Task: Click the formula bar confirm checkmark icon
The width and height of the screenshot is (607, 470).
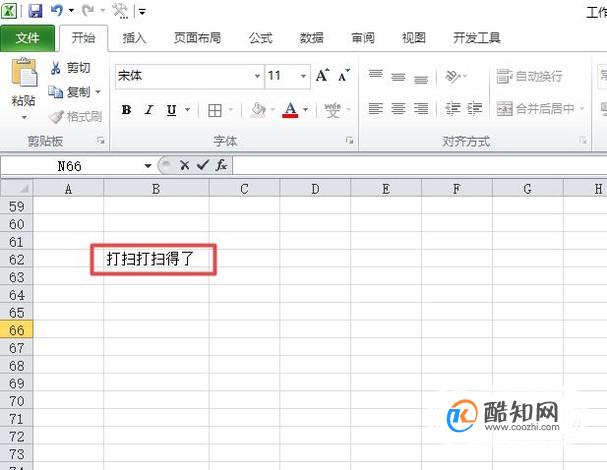Action: coord(203,165)
